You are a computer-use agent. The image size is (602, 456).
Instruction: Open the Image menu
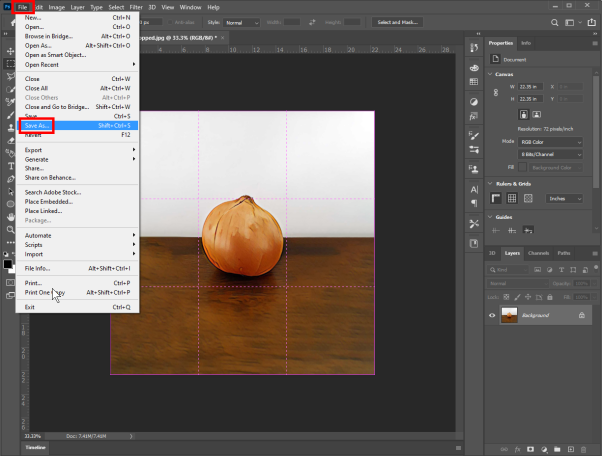[56, 7]
